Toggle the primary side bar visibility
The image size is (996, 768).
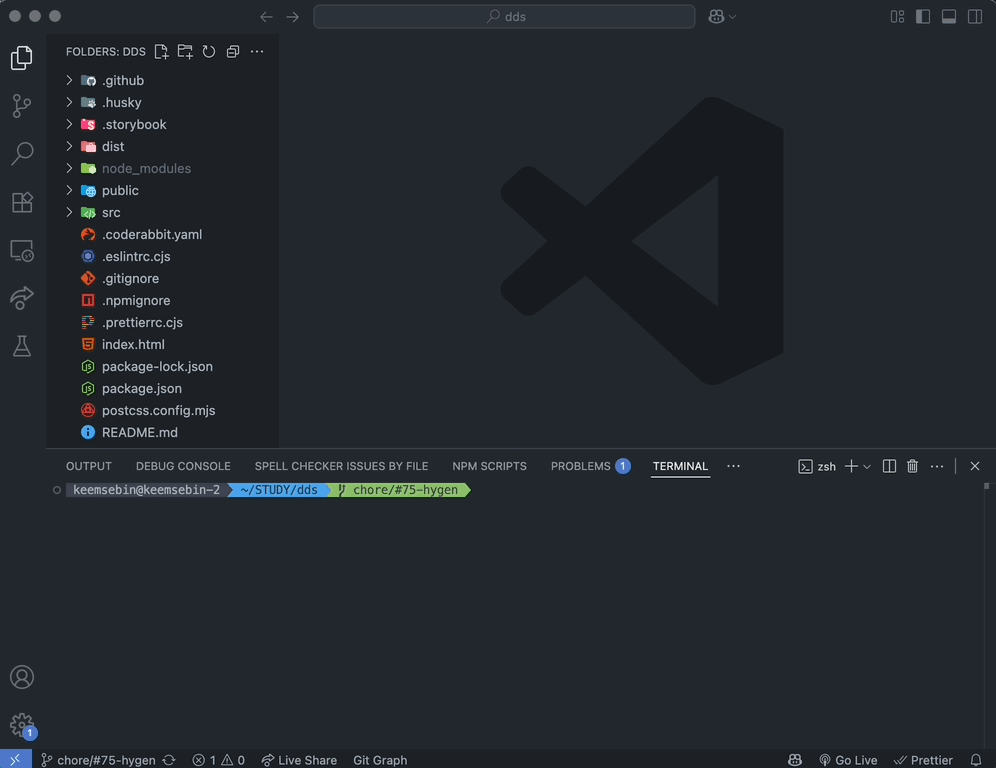pyautogui.click(x=923, y=17)
